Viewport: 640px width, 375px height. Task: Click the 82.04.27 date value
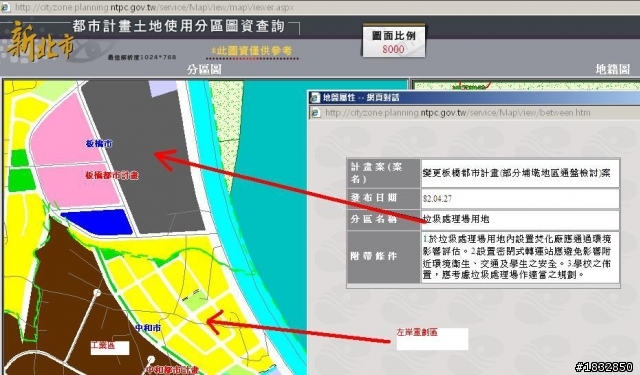(x=437, y=199)
